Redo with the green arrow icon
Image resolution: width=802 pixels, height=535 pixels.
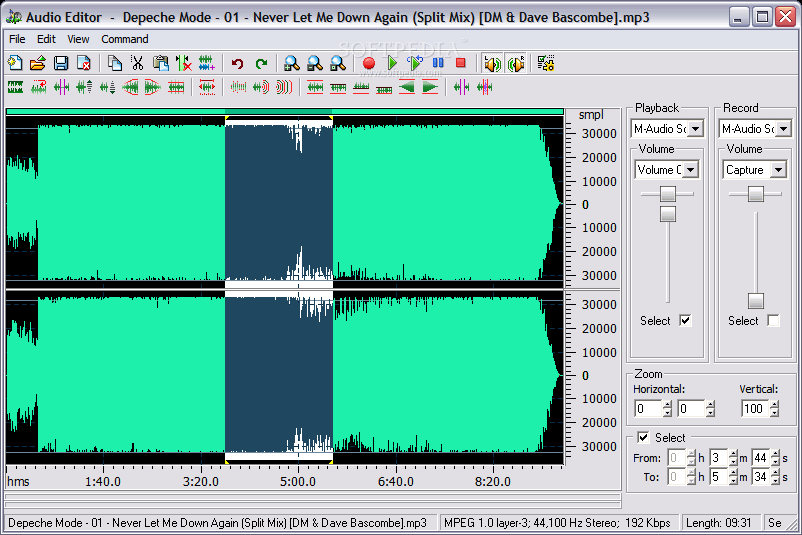click(x=261, y=63)
